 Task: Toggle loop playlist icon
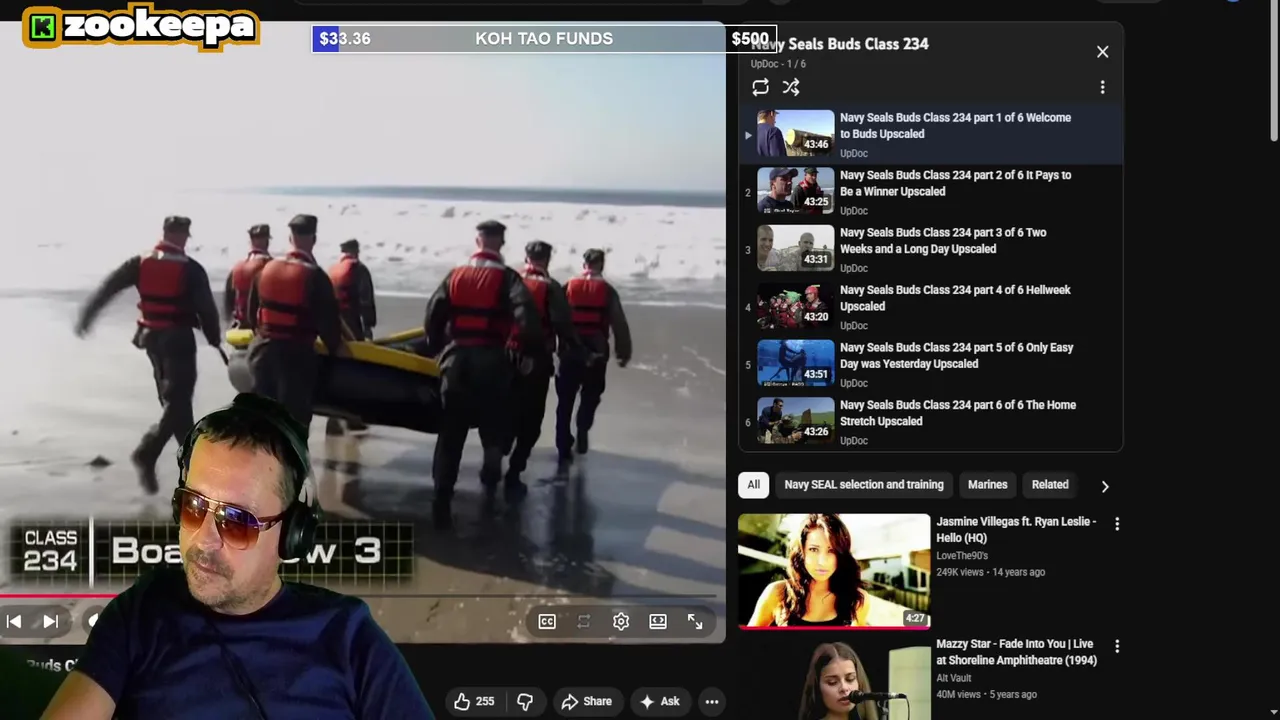click(760, 87)
